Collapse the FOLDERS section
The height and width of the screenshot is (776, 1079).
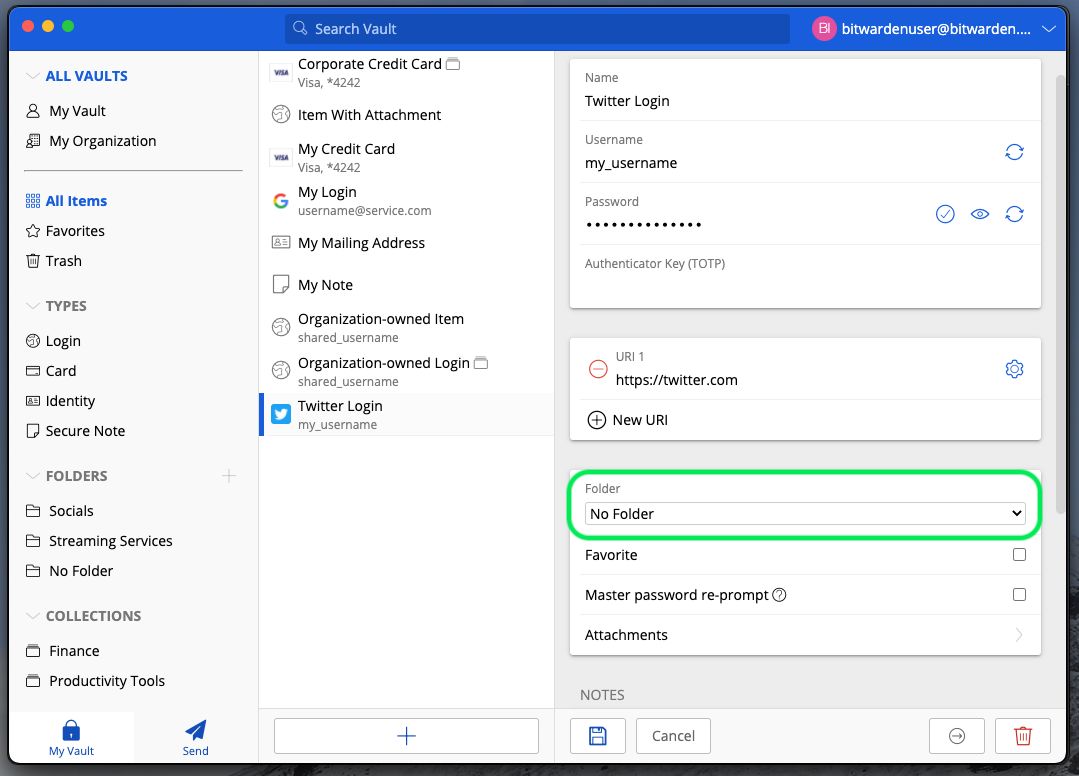(32, 475)
